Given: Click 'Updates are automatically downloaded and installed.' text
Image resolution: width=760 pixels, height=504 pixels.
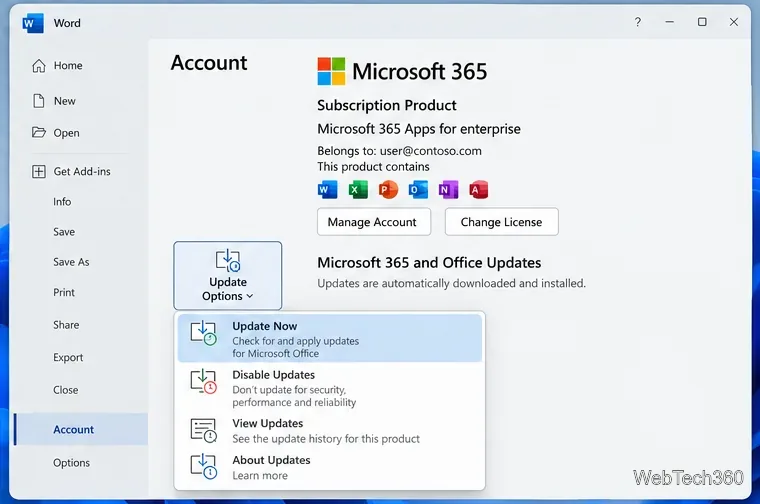Looking at the screenshot, I should [451, 283].
